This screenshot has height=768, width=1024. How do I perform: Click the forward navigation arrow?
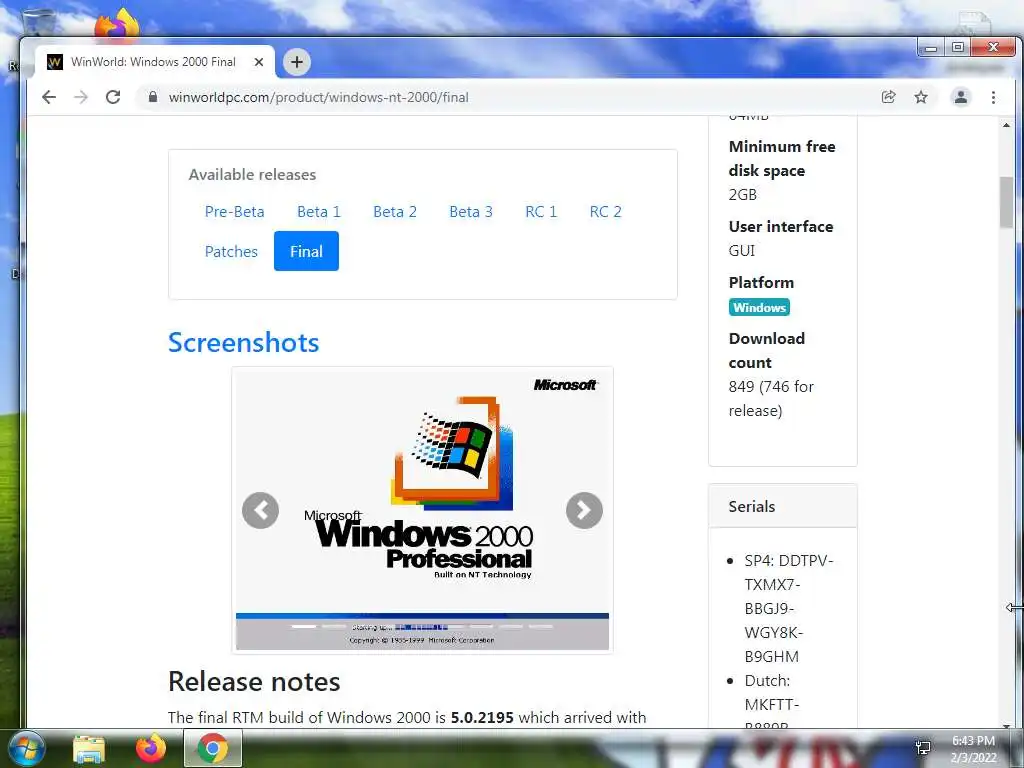tap(81, 97)
